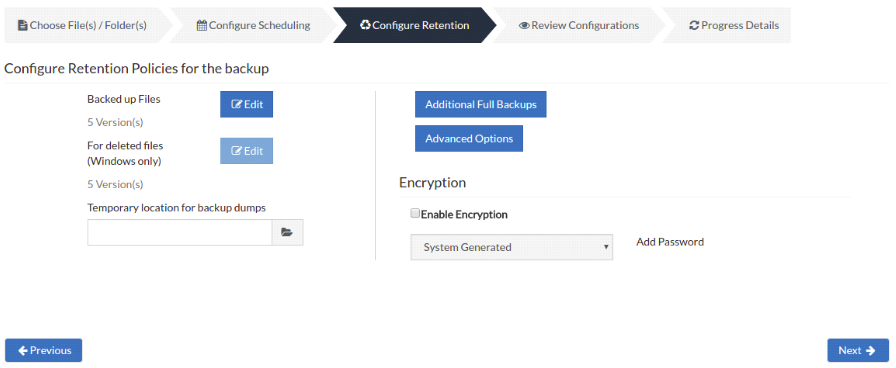Click the calendar icon in Configure Scheduling step

[202, 26]
